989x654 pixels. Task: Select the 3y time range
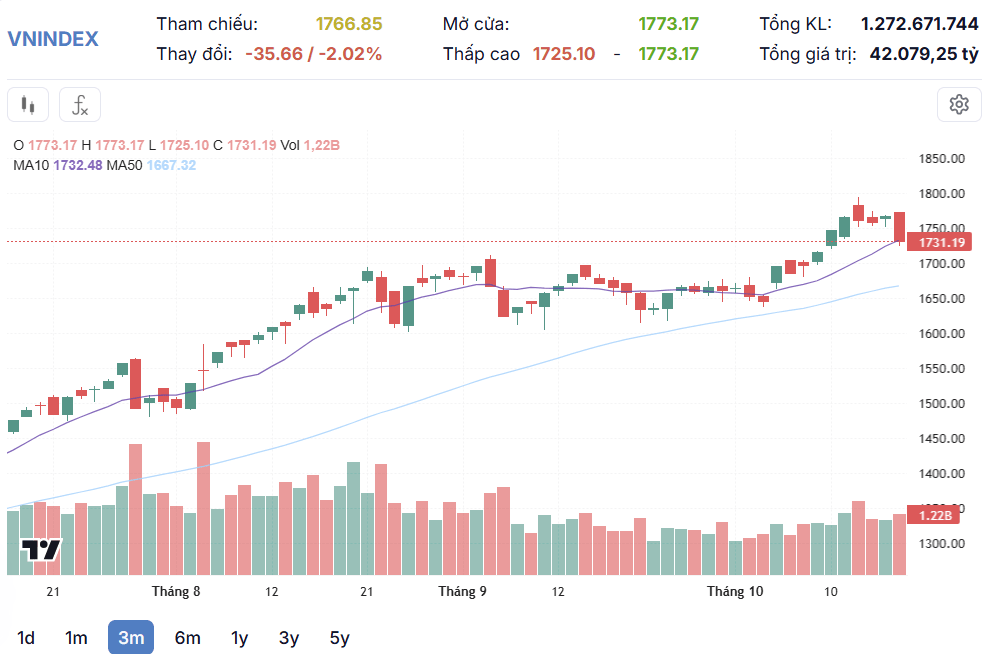[x=289, y=638]
